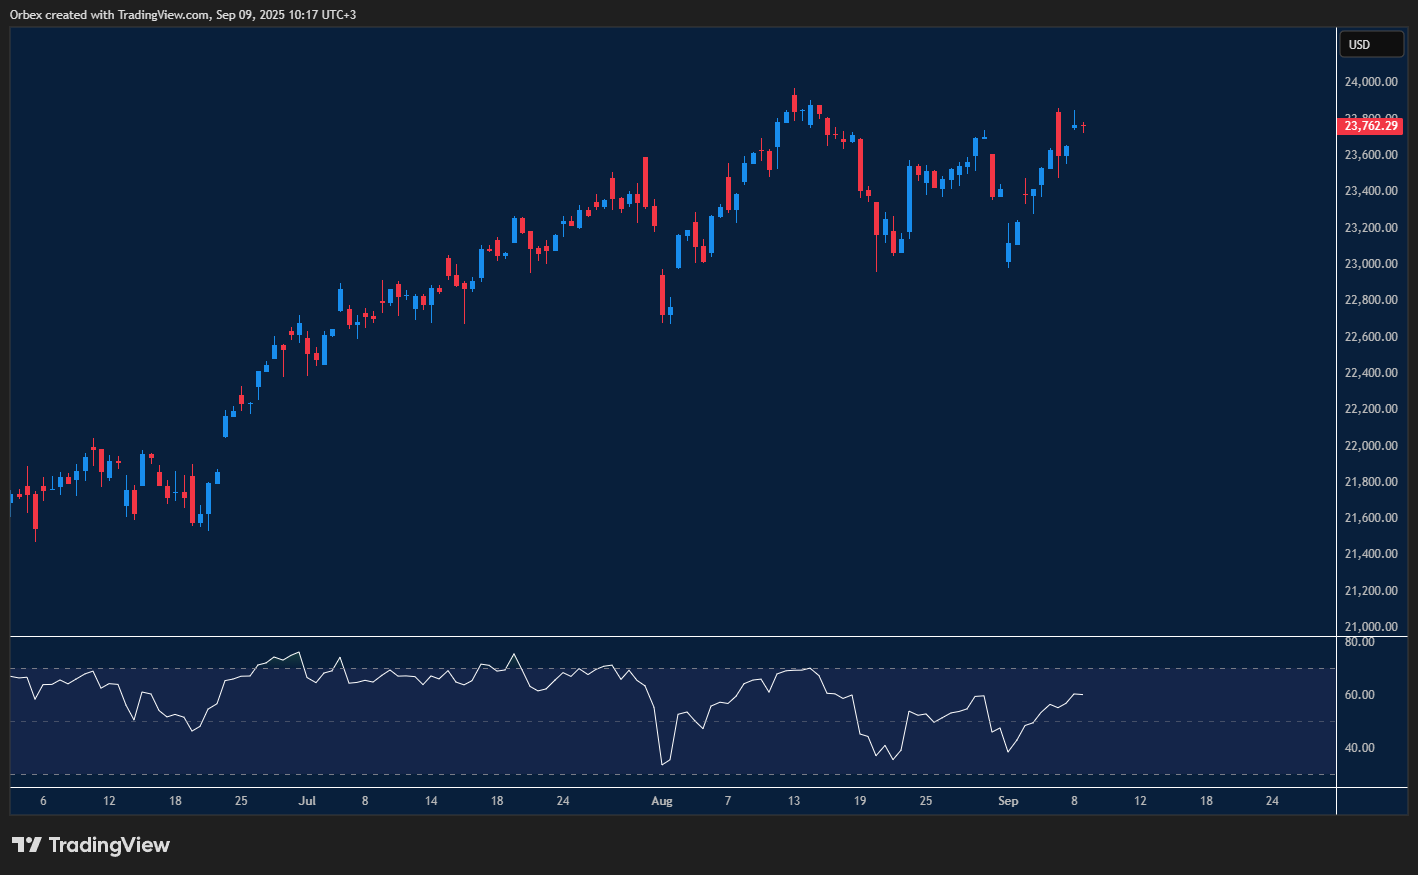Select the Aug label on the time axis
This screenshot has height=875, width=1418.
662,801
